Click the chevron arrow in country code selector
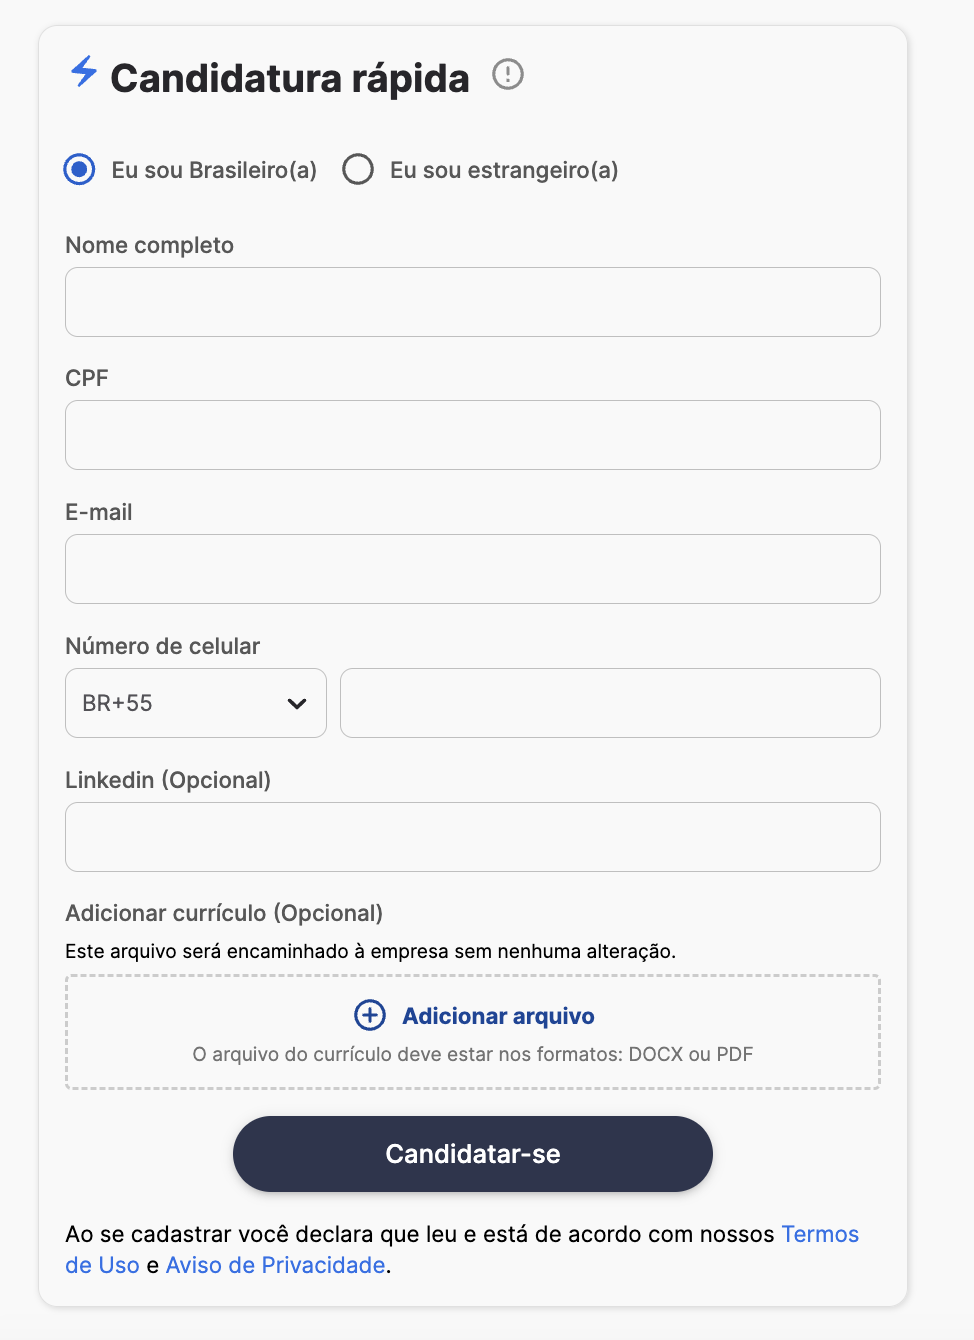This screenshot has height=1340, width=974. (x=297, y=703)
